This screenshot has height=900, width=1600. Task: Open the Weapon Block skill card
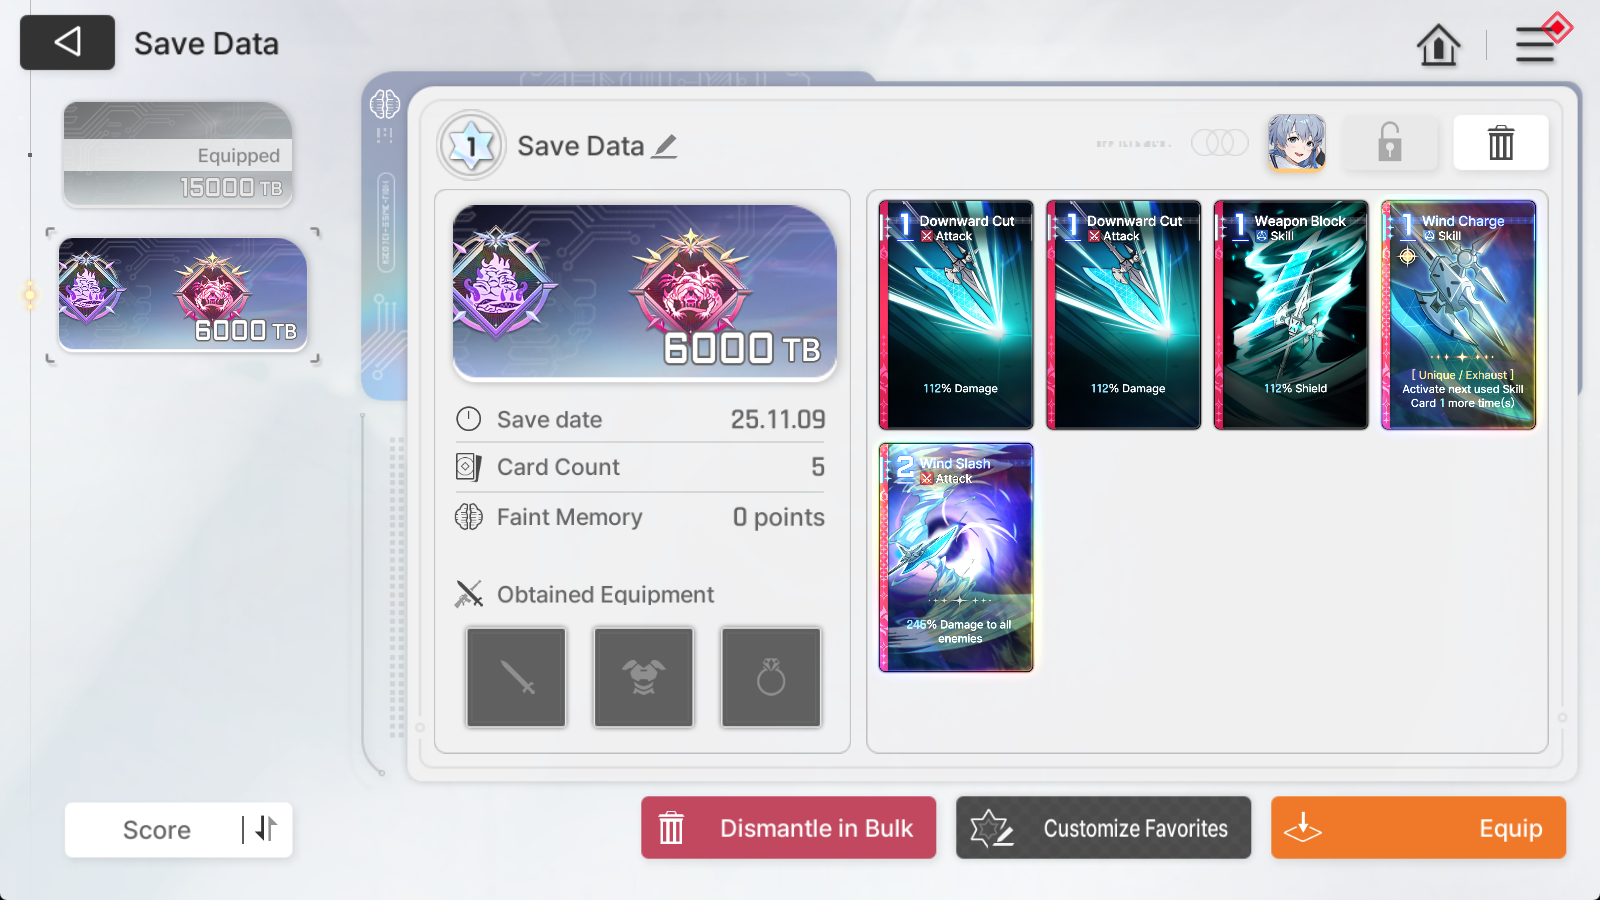tap(1291, 315)
